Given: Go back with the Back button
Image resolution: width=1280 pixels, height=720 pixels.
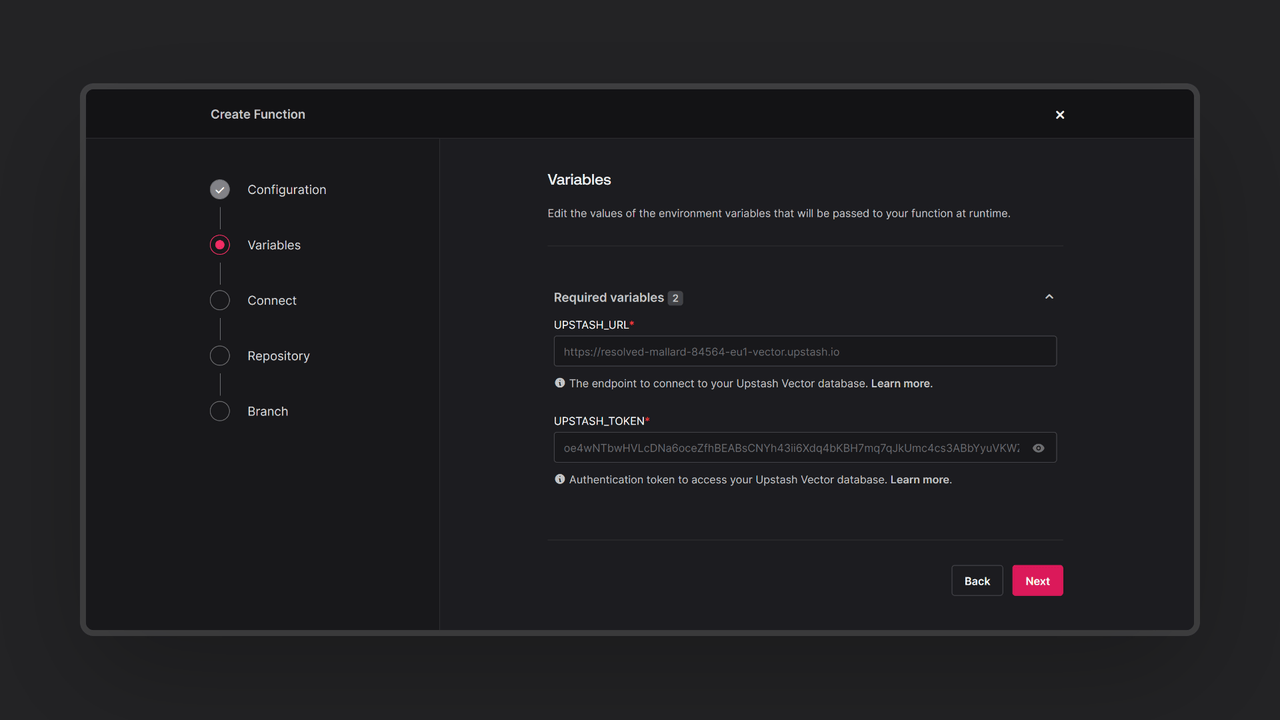Looking at the screenshot, I should [977, 581].
